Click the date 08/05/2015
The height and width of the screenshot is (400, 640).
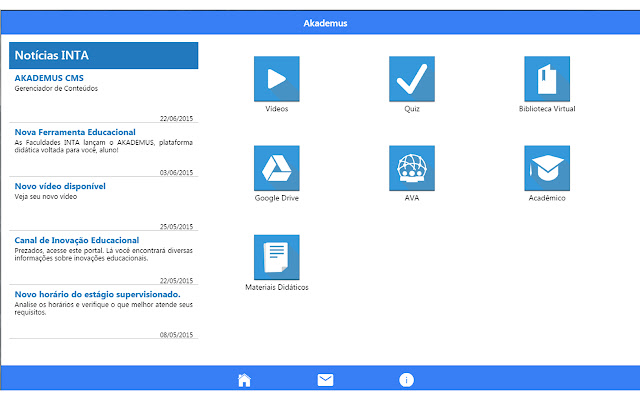point(176,335)
